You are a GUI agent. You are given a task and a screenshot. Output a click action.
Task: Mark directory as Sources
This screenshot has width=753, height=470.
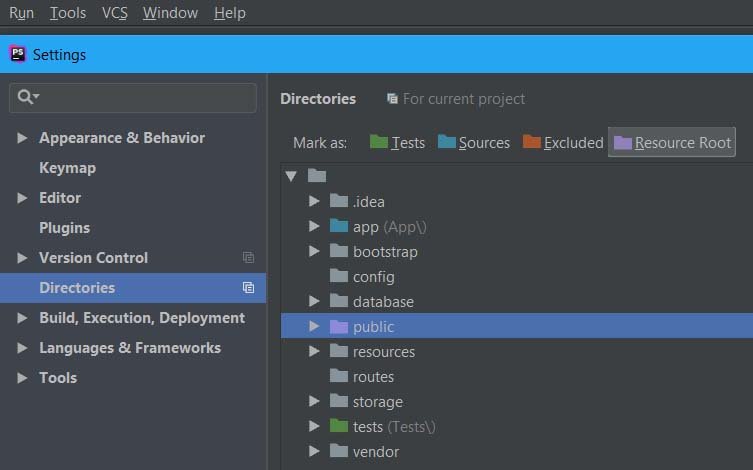pos(474,142)
